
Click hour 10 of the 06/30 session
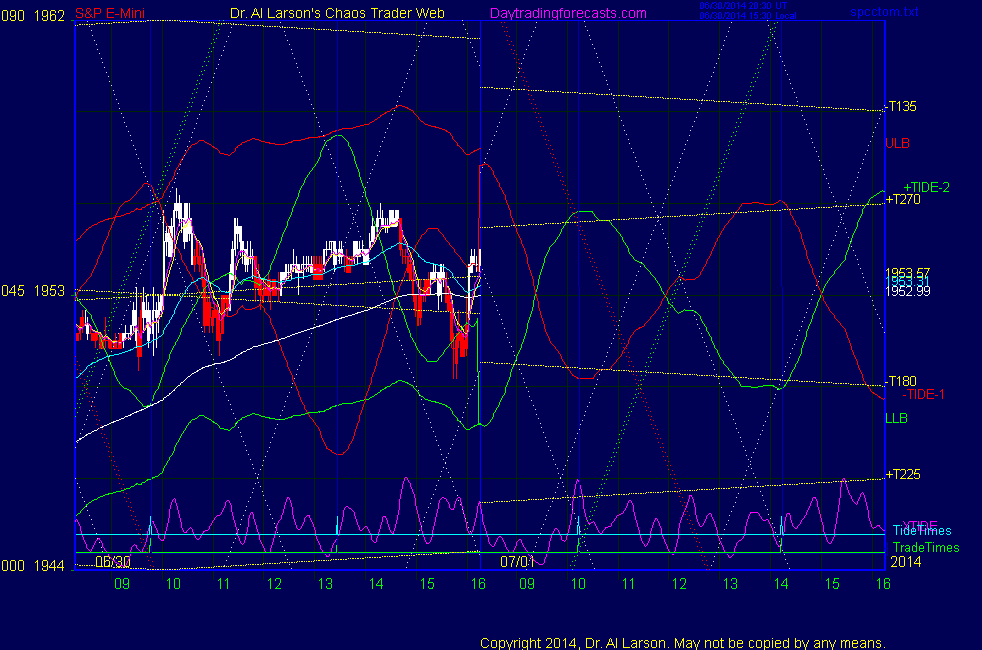tap(173, 584)
